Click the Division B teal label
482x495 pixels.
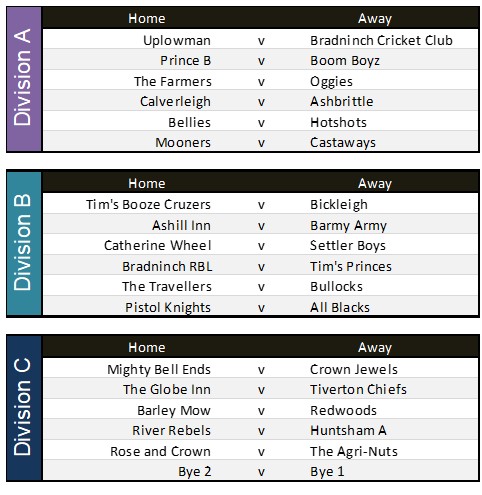pyautogui.click(x=24, y=243)
